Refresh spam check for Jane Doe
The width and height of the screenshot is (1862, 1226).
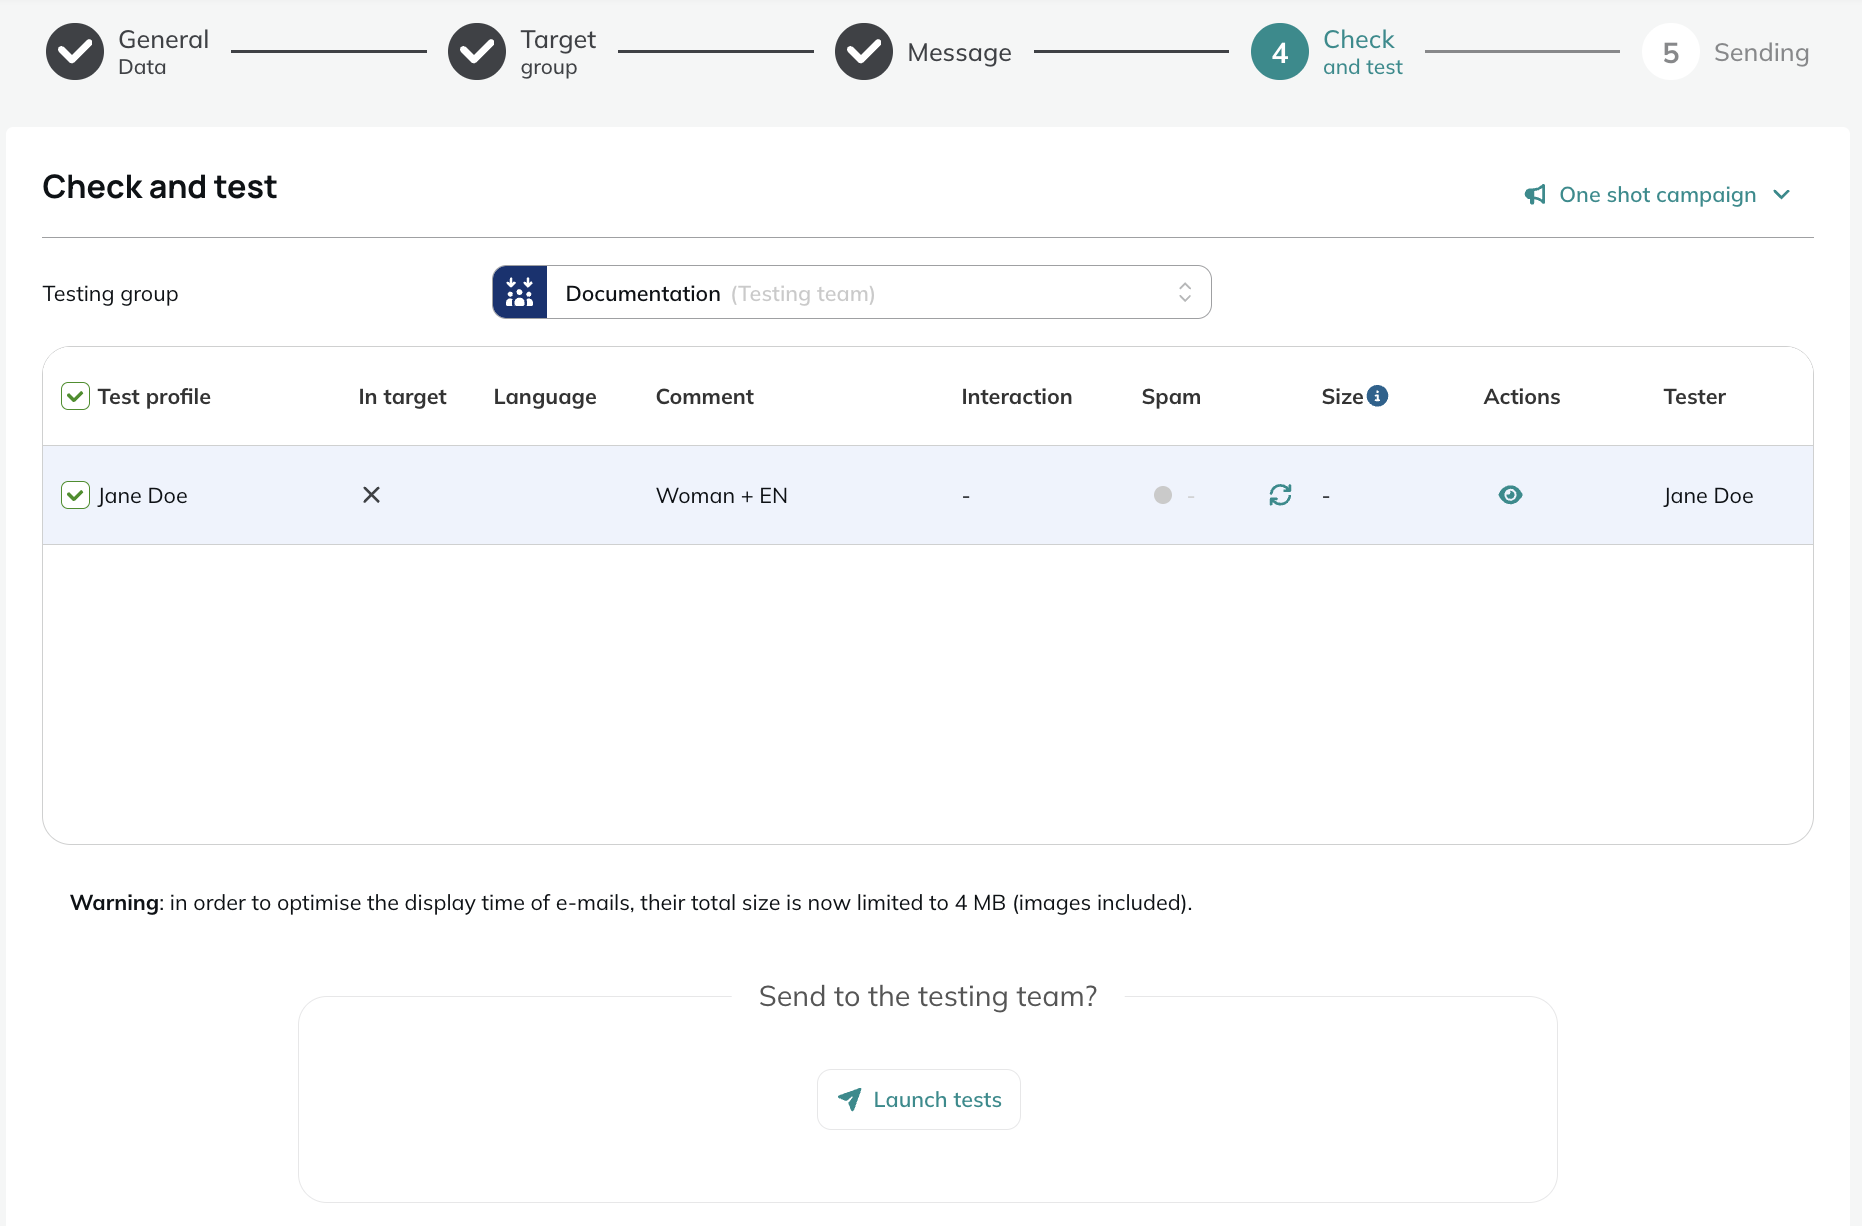tap(1280, 495)
